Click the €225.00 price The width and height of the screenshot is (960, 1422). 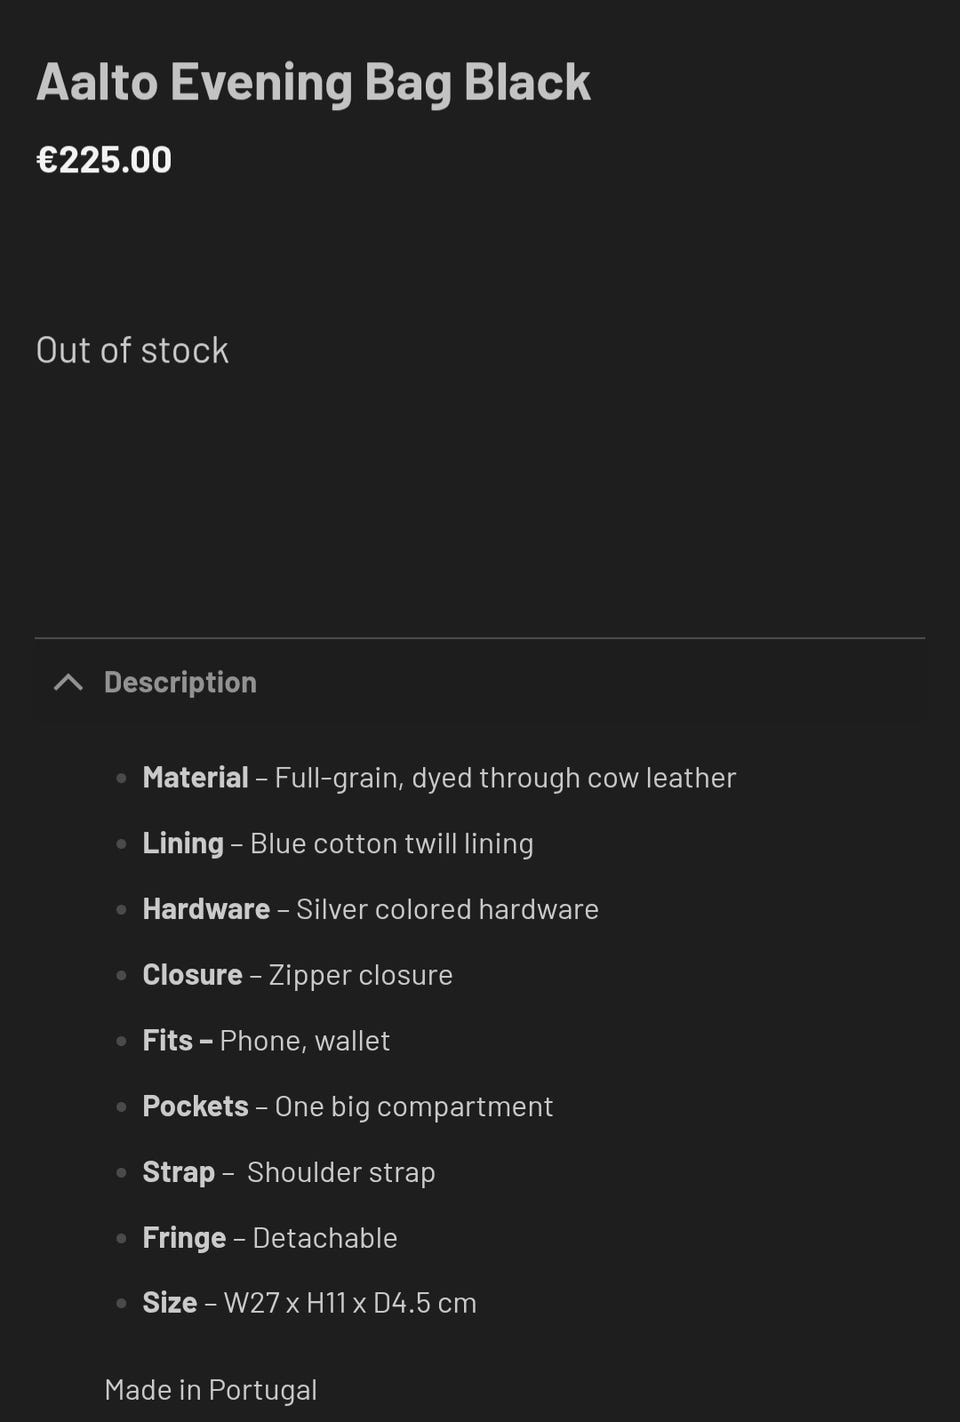click(x=104, y=160)
